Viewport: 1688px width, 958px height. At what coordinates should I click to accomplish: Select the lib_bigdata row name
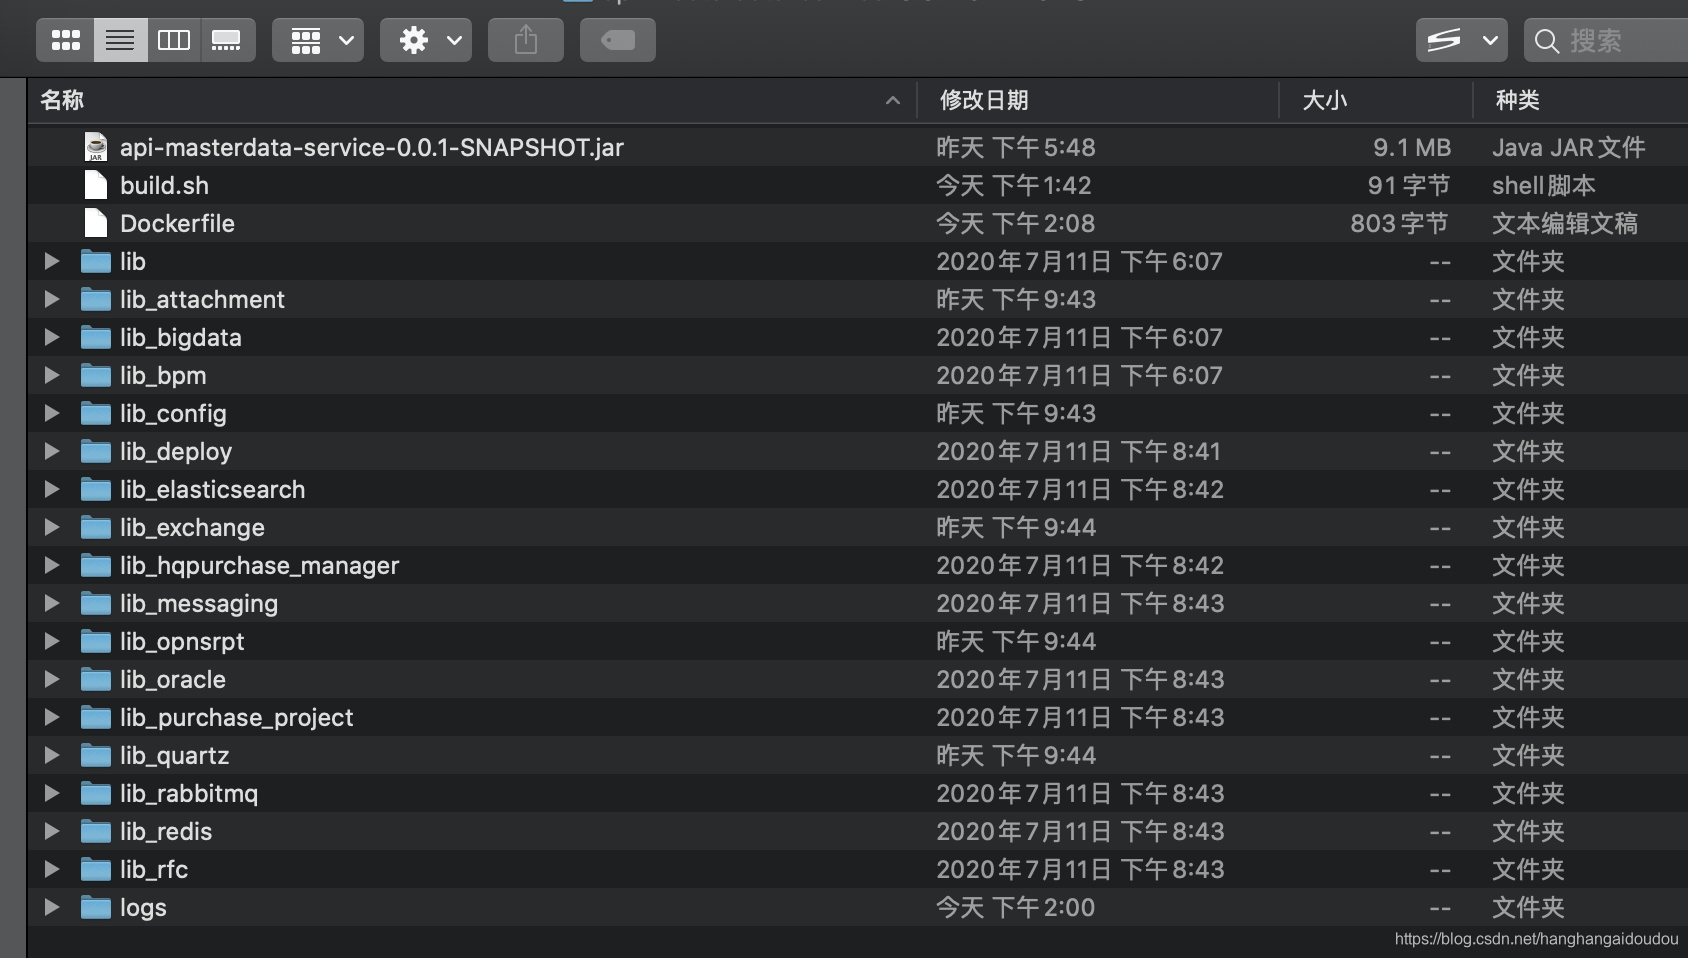point(181,338)
